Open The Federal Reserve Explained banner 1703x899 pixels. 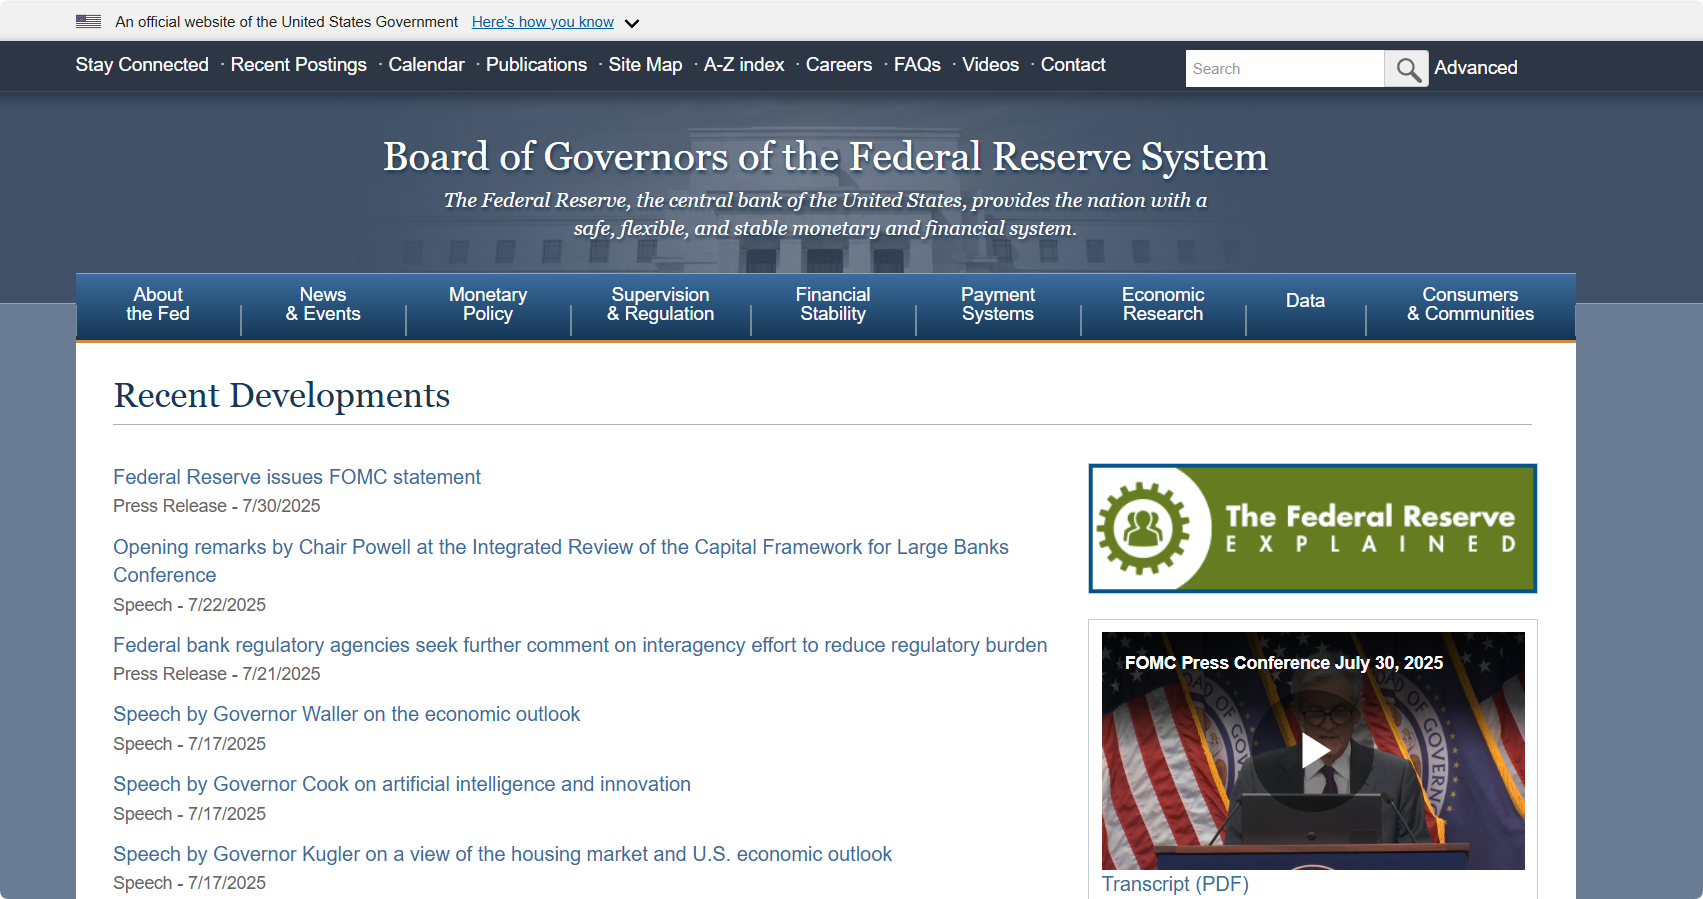click(x=1313, y=528)
